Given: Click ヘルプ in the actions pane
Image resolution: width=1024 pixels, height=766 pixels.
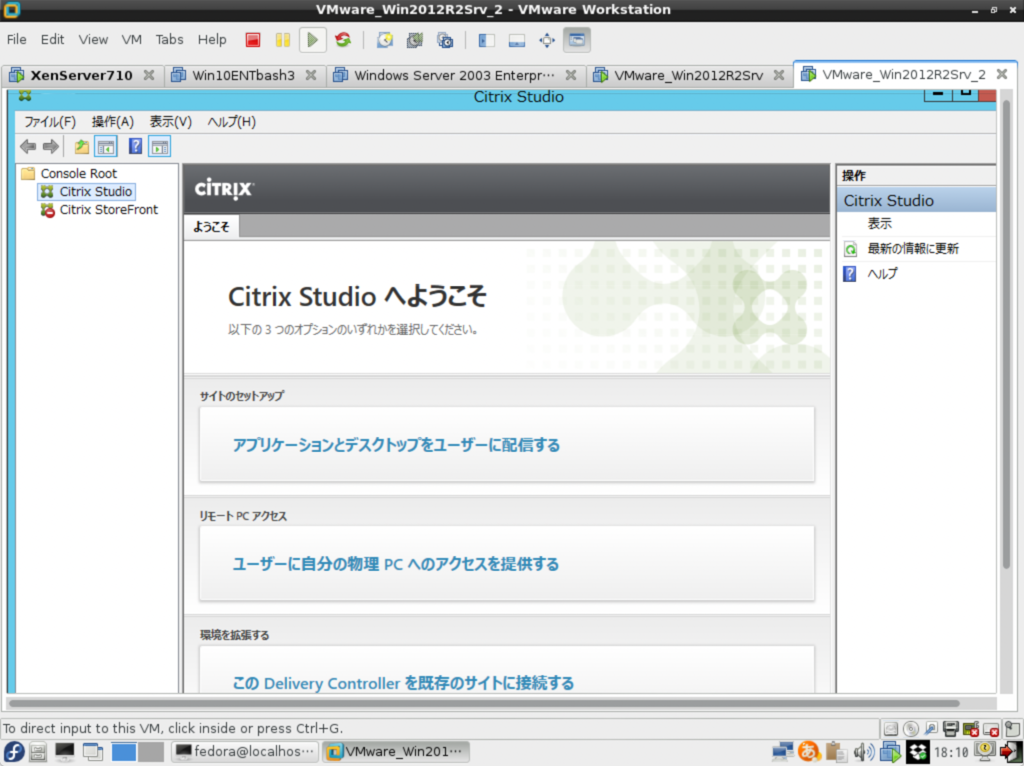Looking at the screenshot, I should 882,274.
